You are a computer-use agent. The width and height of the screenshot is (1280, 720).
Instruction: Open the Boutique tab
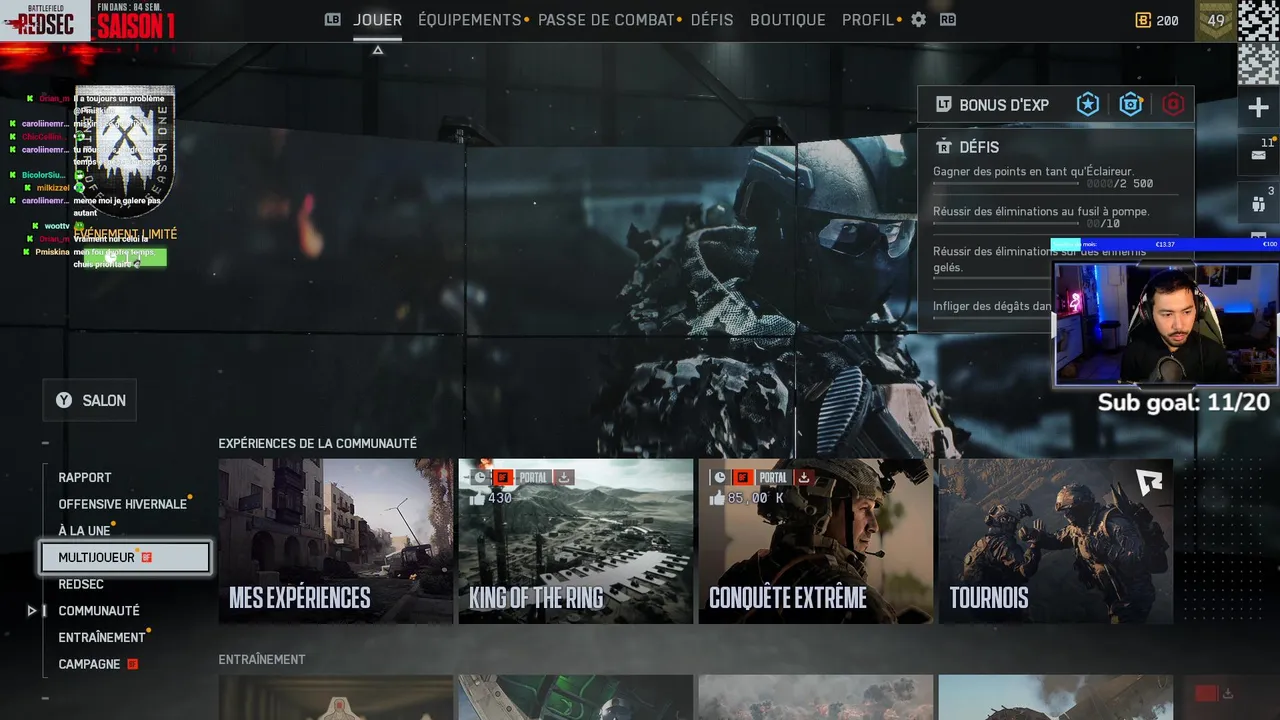[788, 20]
